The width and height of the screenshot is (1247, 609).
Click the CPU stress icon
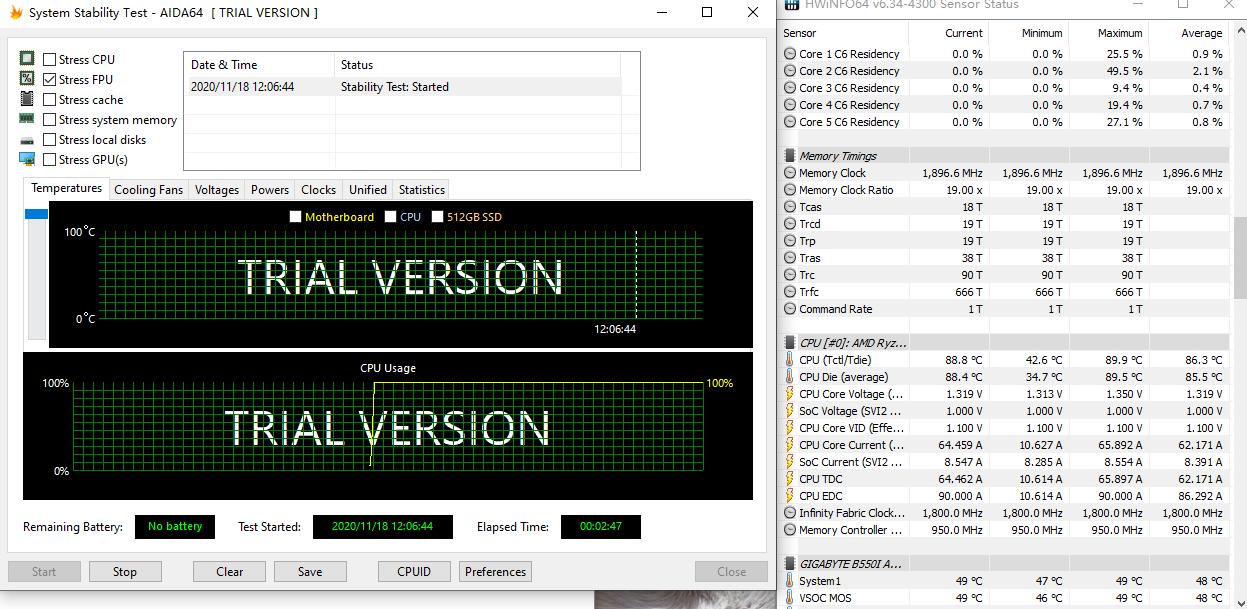[27, 59]
